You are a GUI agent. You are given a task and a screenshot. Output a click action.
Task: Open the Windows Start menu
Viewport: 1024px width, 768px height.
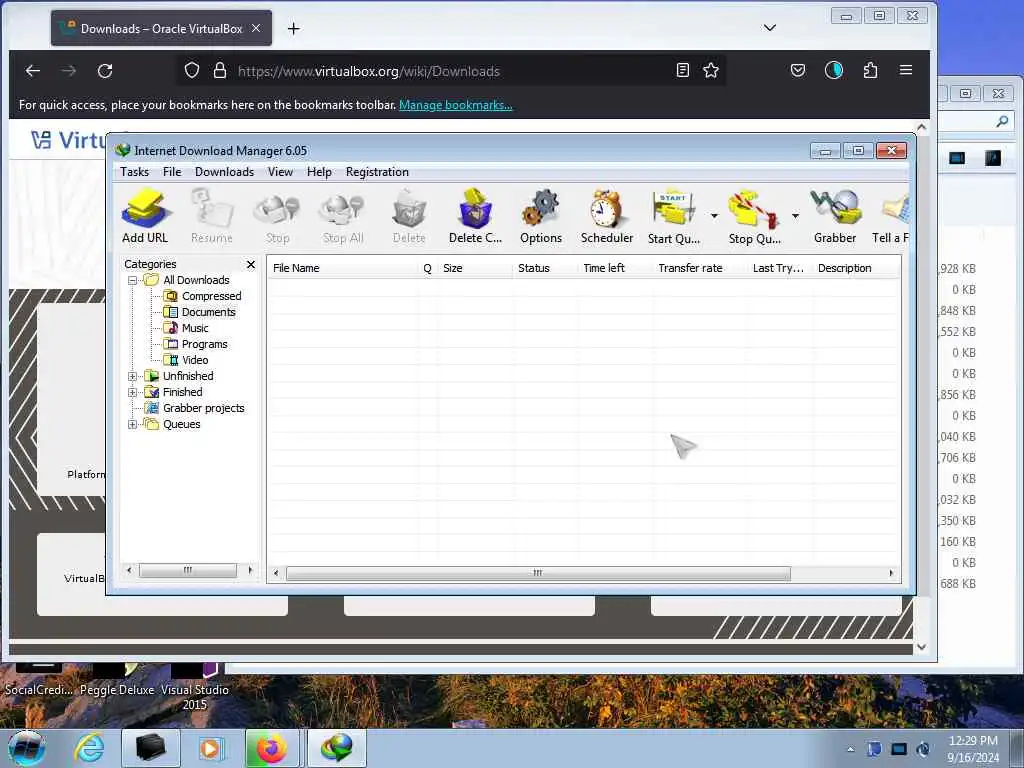pos(26,748)
